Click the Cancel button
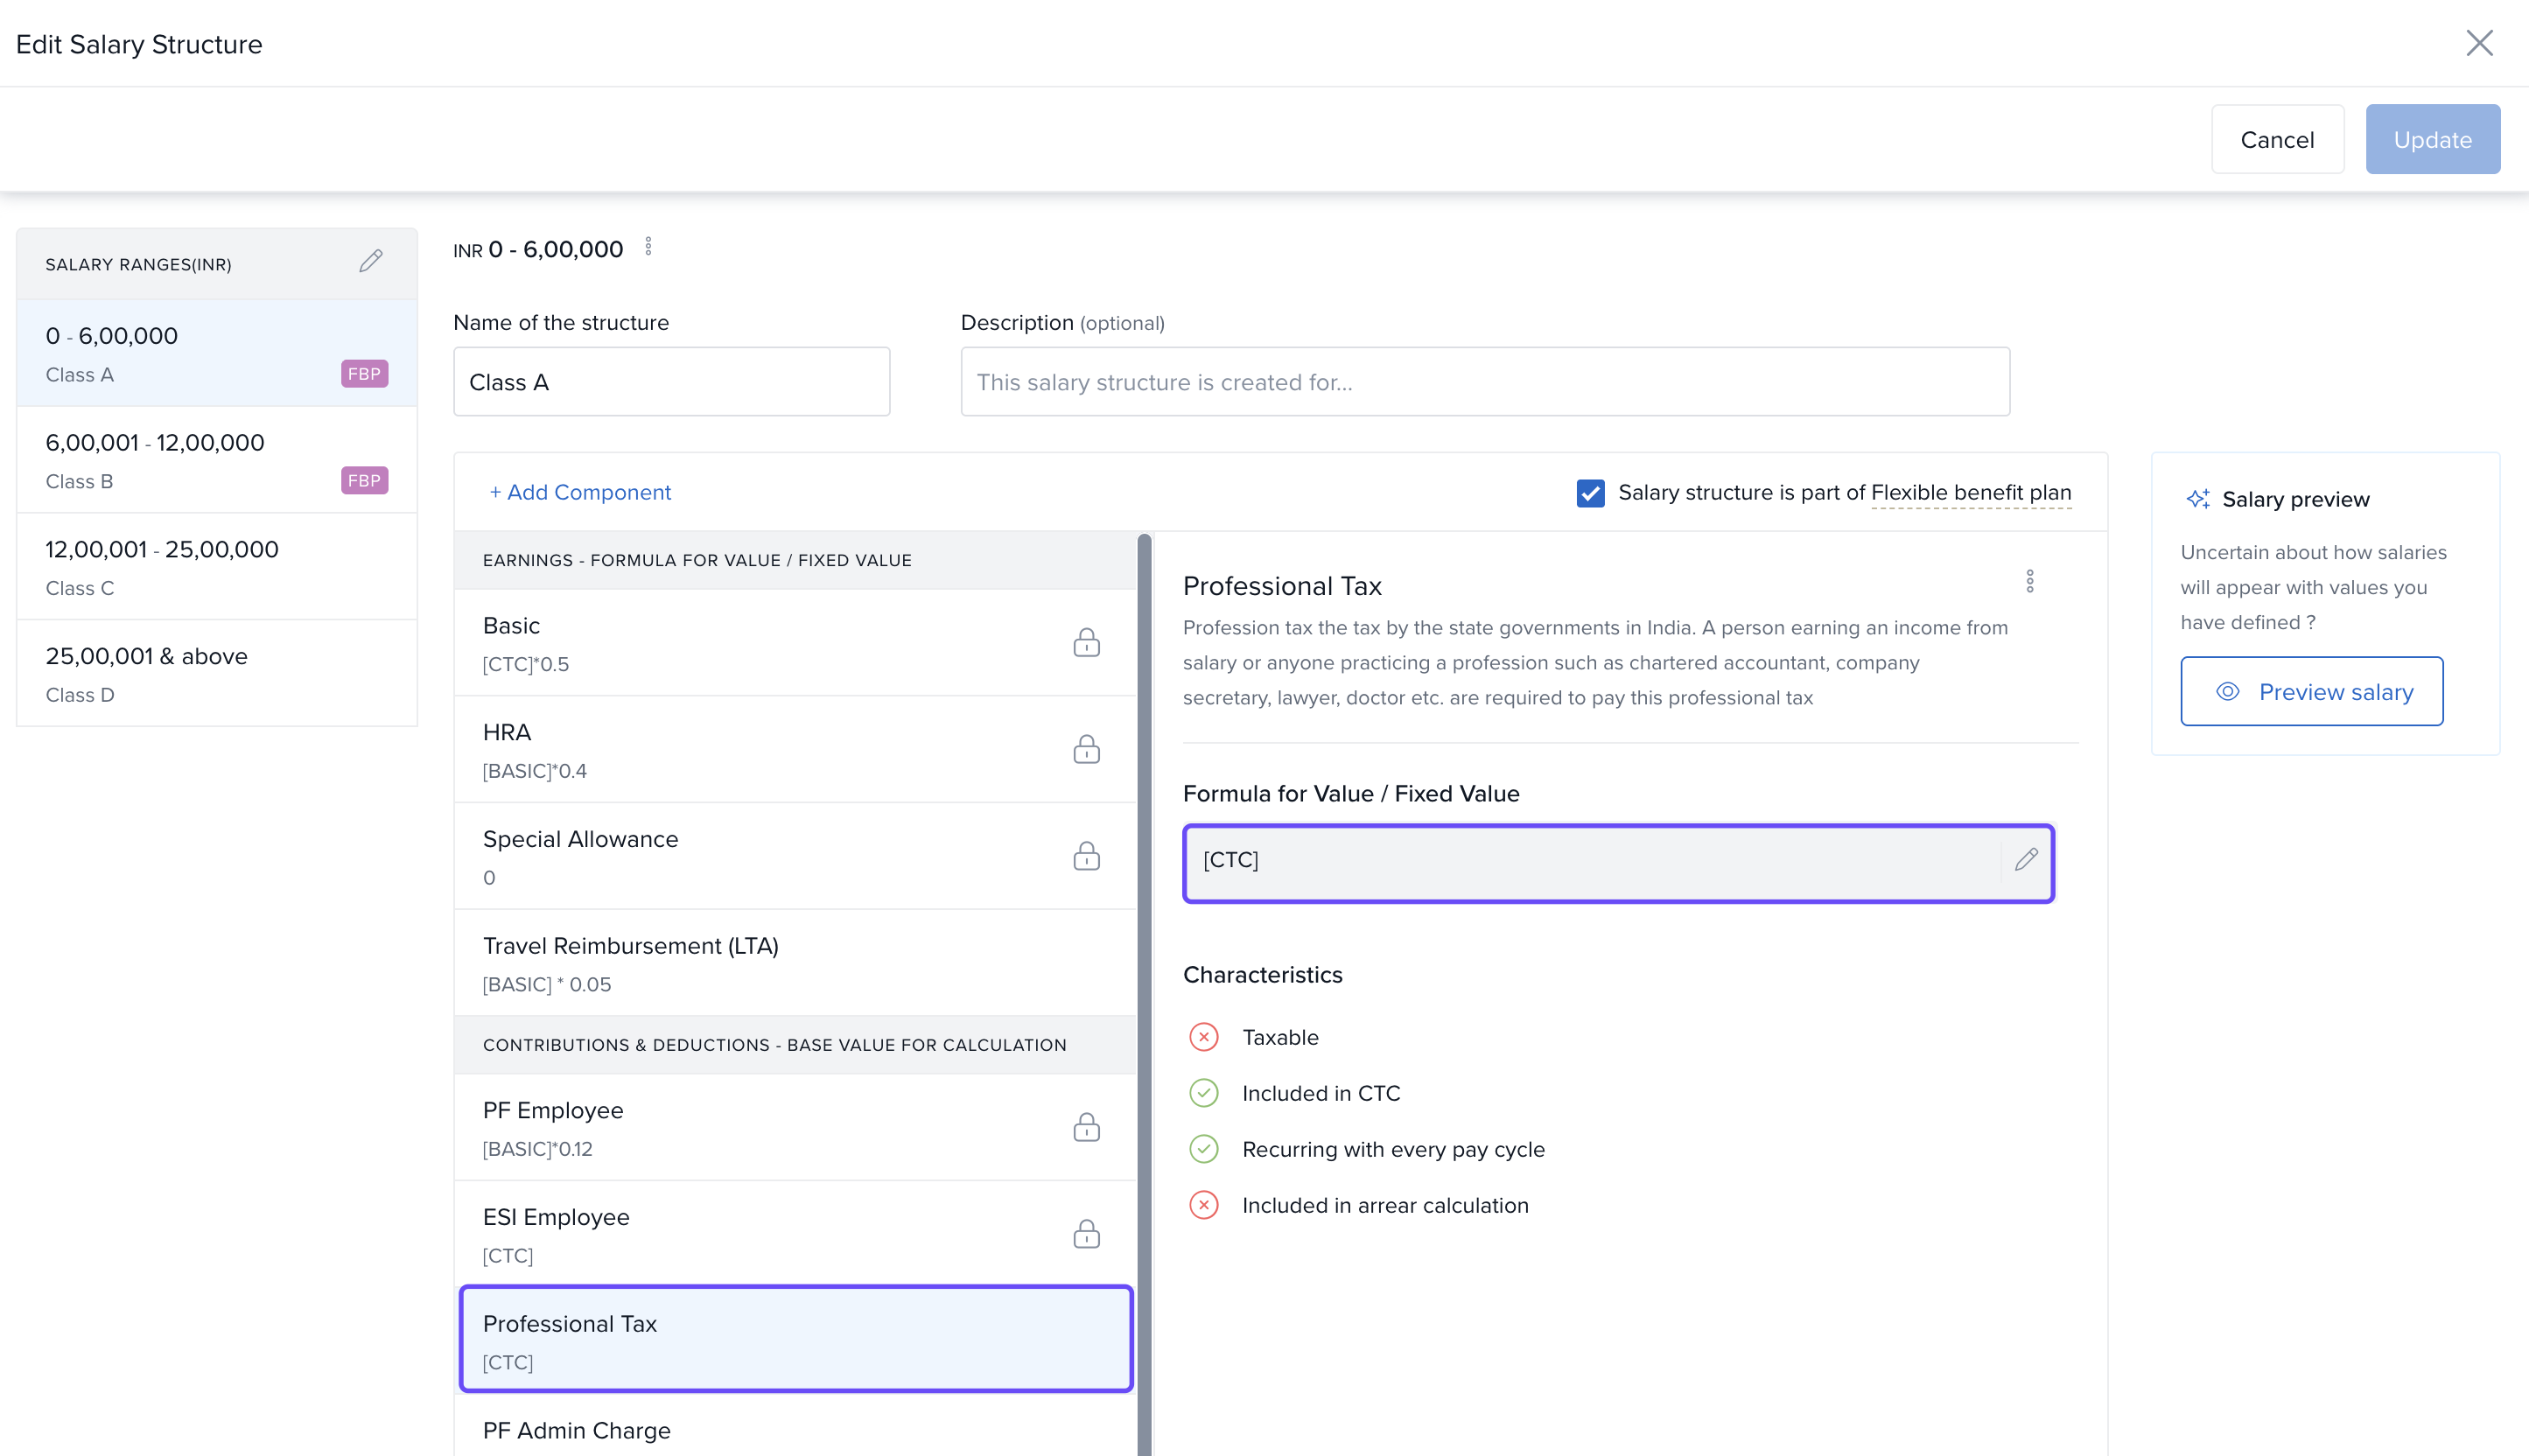Viewport: 2529px width, 1456px height. pyautogui.click(x=2276, y=140)
